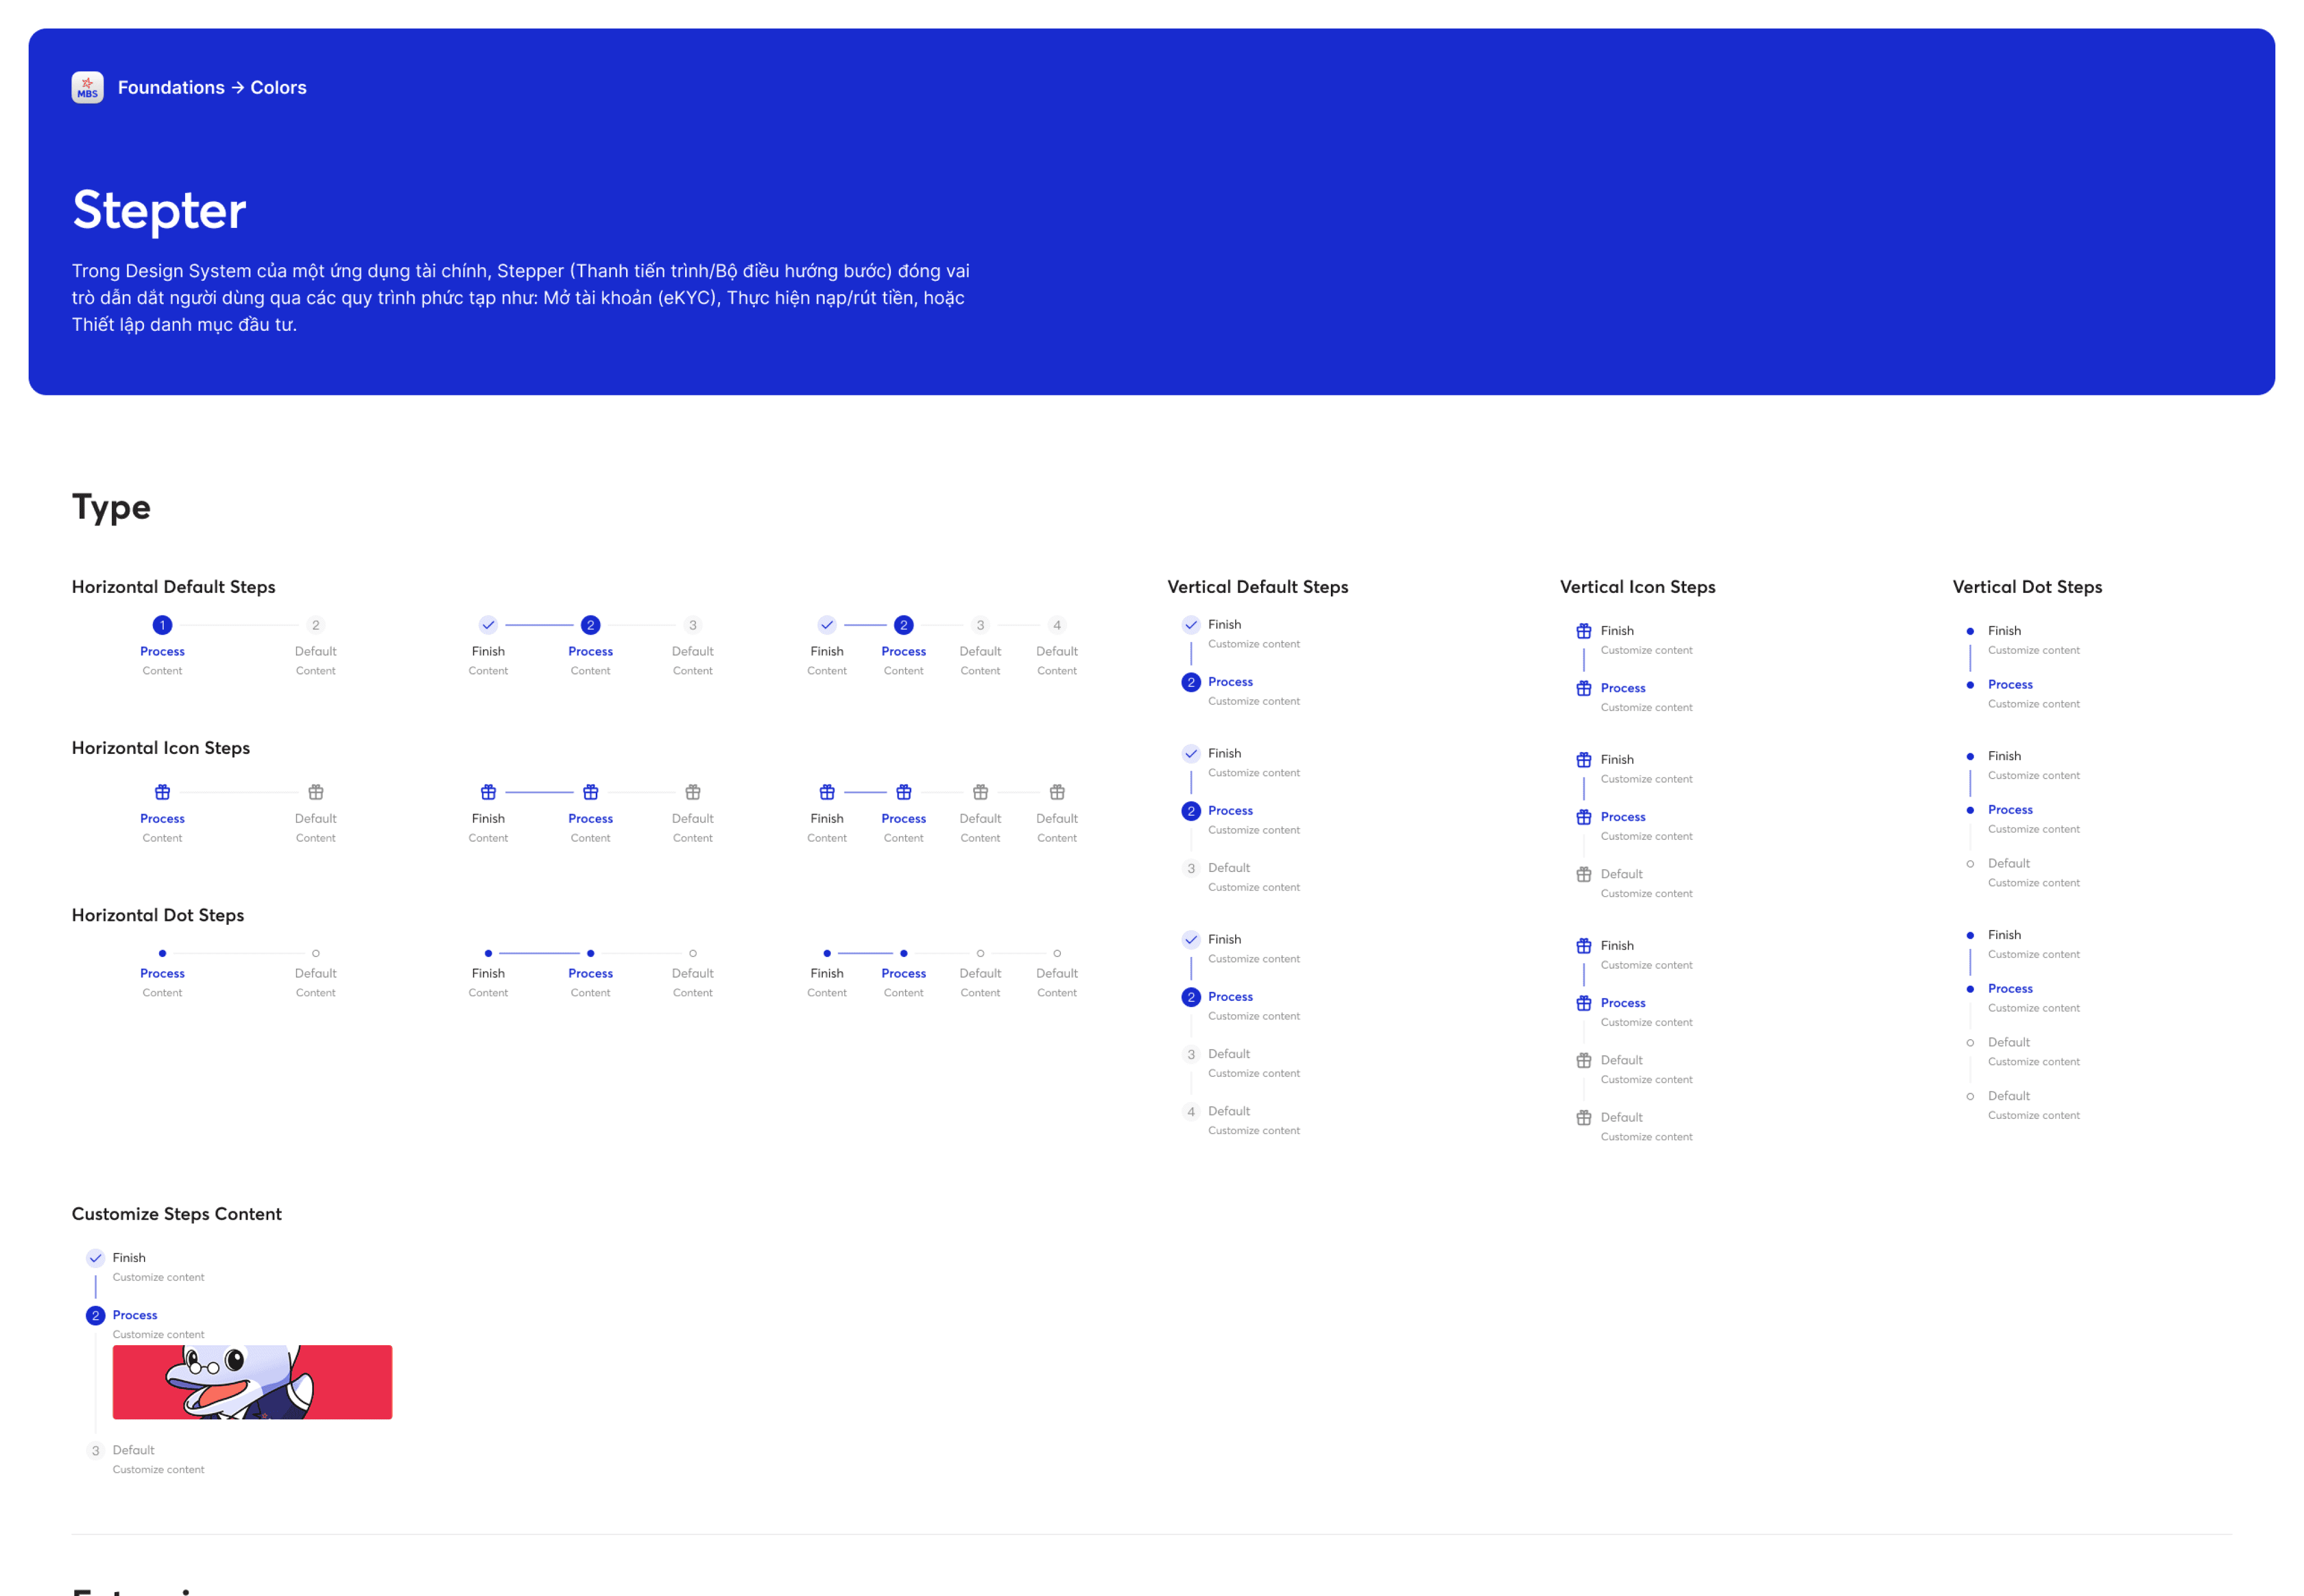Viewport: 2304px width, 1596px height.
Task: Click Finish checkmark under Customize Steps Content
Action: pos(96,1258)
